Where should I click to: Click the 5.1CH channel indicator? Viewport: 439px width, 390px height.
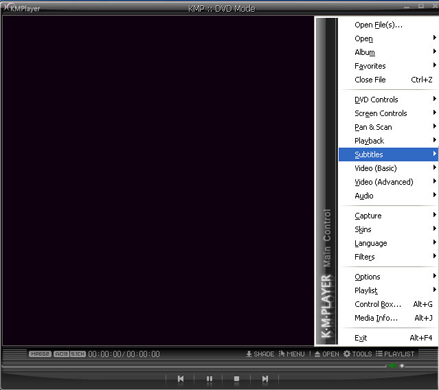(x=78, y=354)
